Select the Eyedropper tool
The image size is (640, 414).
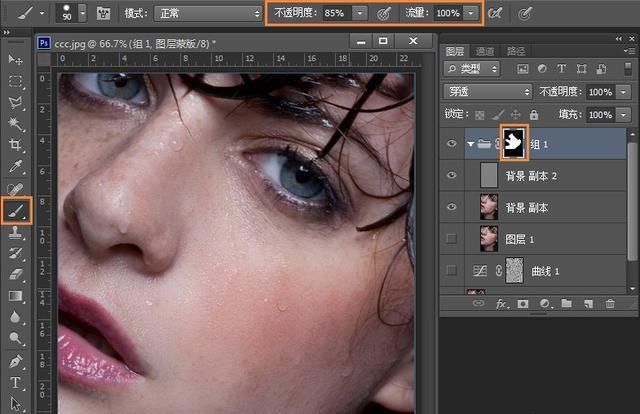(x=16, y=167)
